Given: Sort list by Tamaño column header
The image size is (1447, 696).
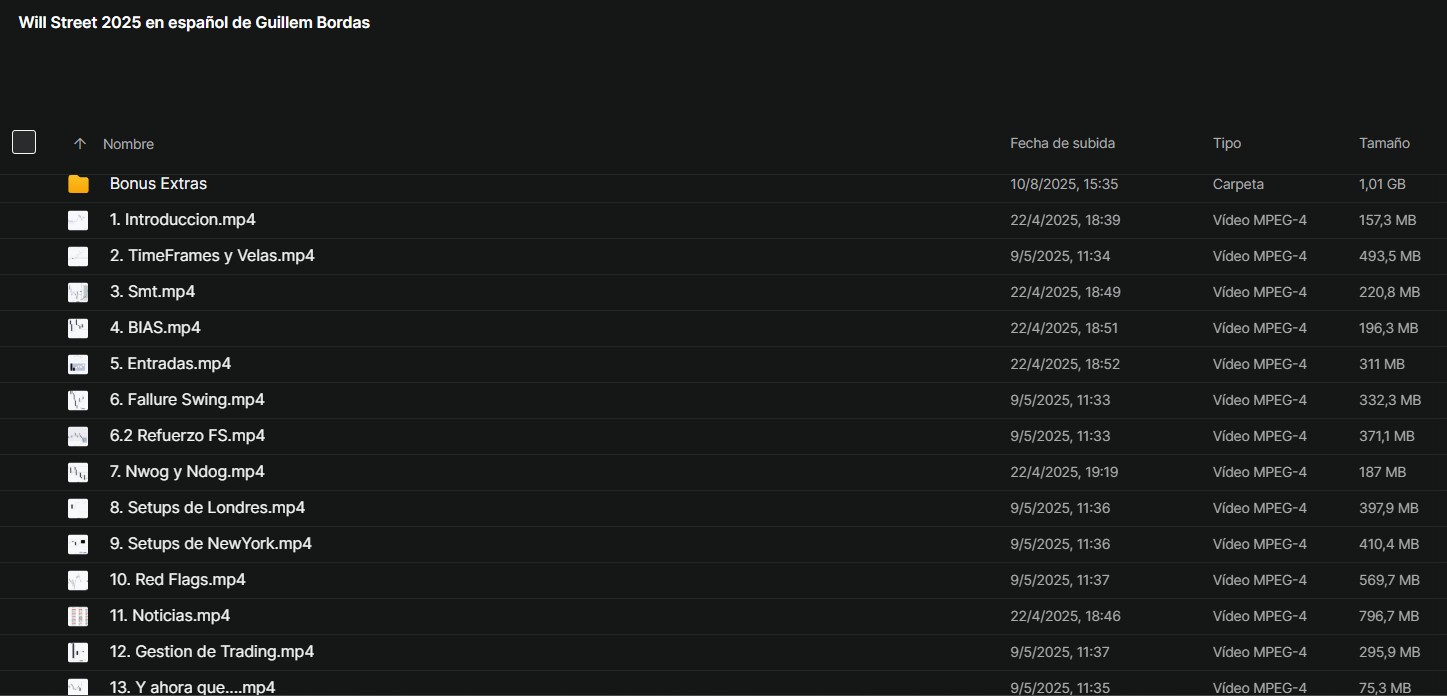Looking at the screenshot, I should [1384, 143].
